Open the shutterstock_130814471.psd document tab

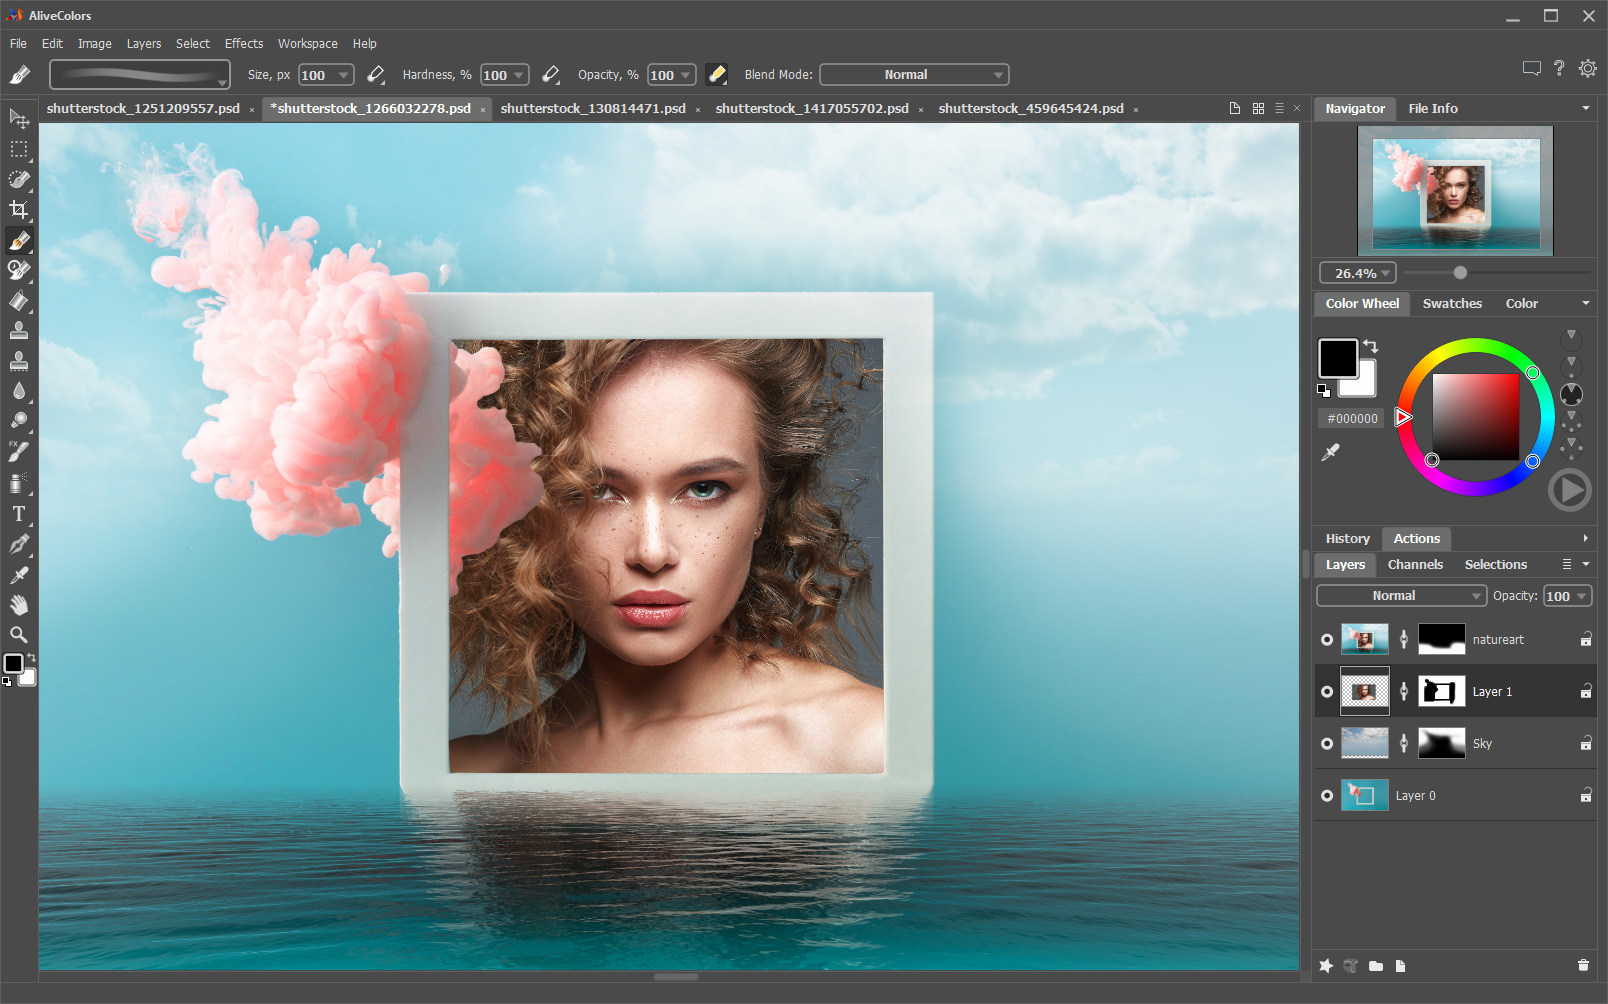[593, 109]
